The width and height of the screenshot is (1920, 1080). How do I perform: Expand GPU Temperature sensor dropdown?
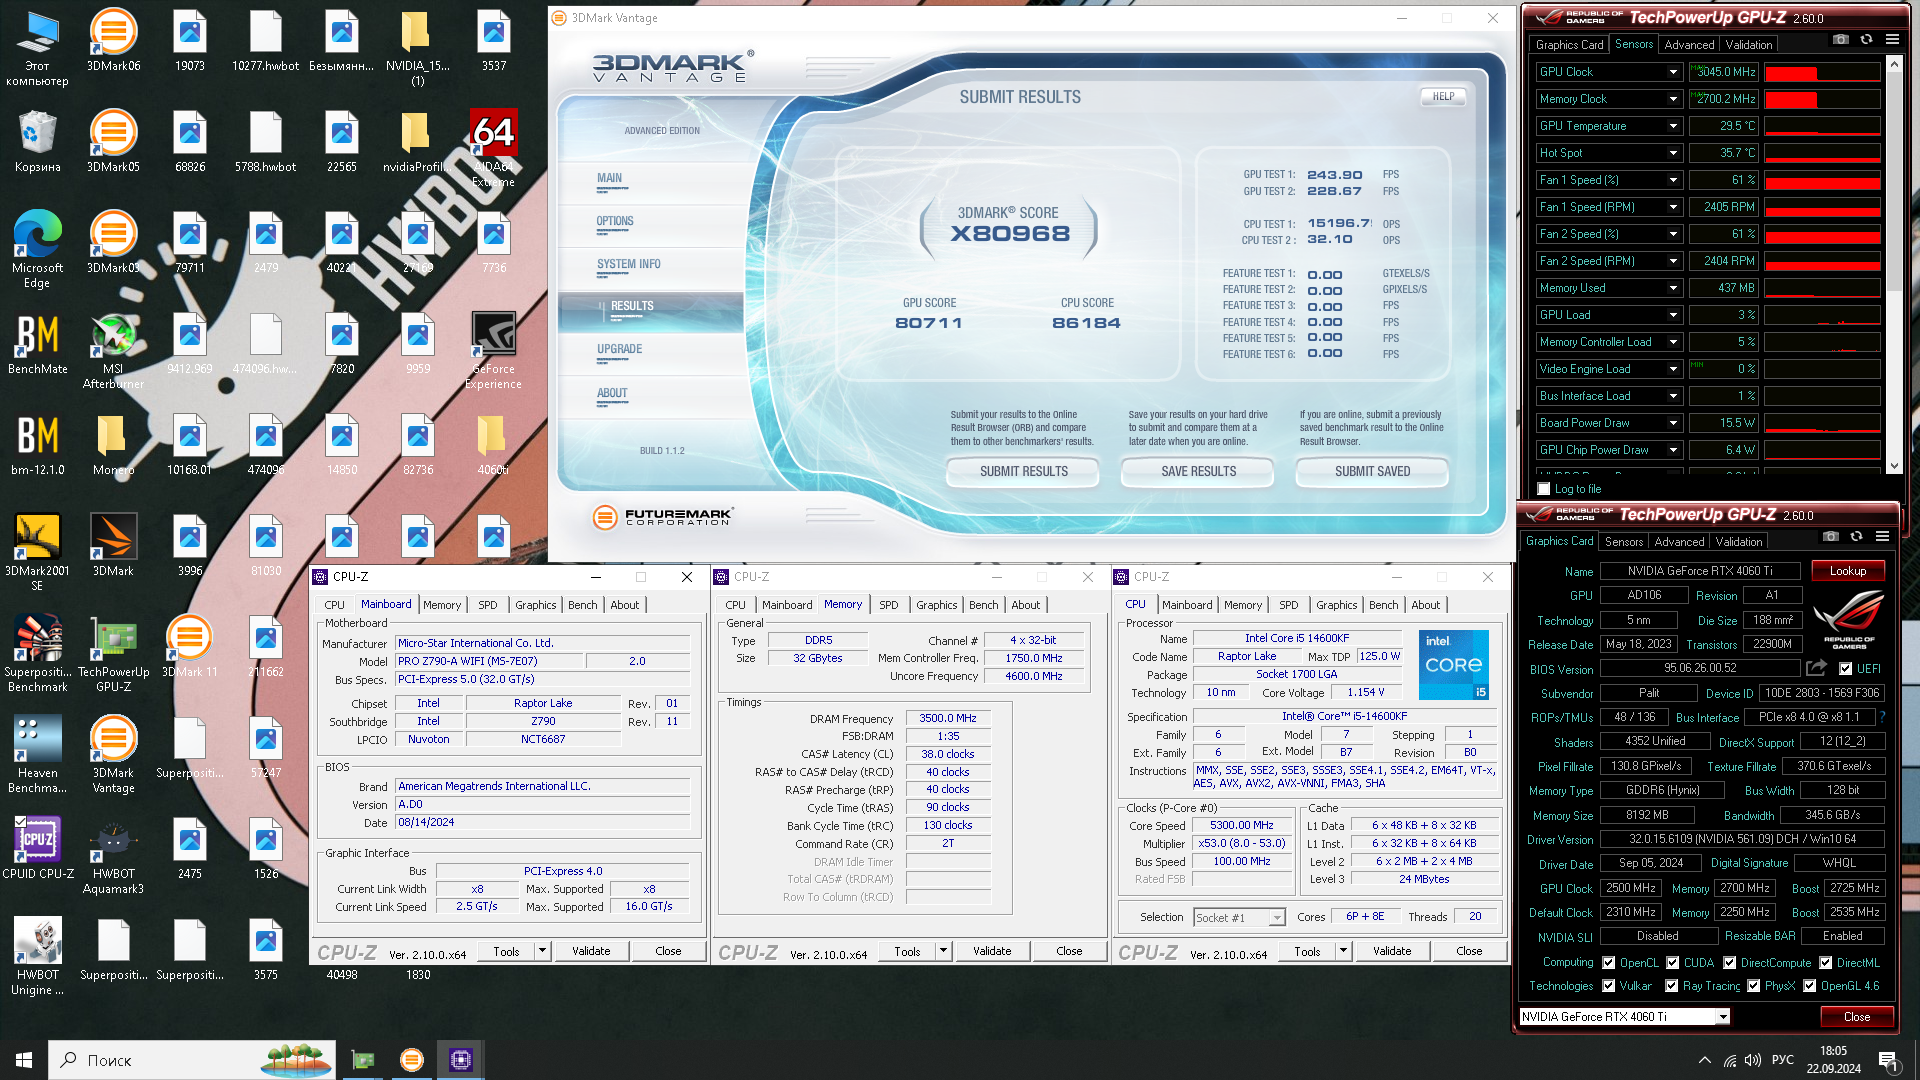click(x=1673, y=126)
